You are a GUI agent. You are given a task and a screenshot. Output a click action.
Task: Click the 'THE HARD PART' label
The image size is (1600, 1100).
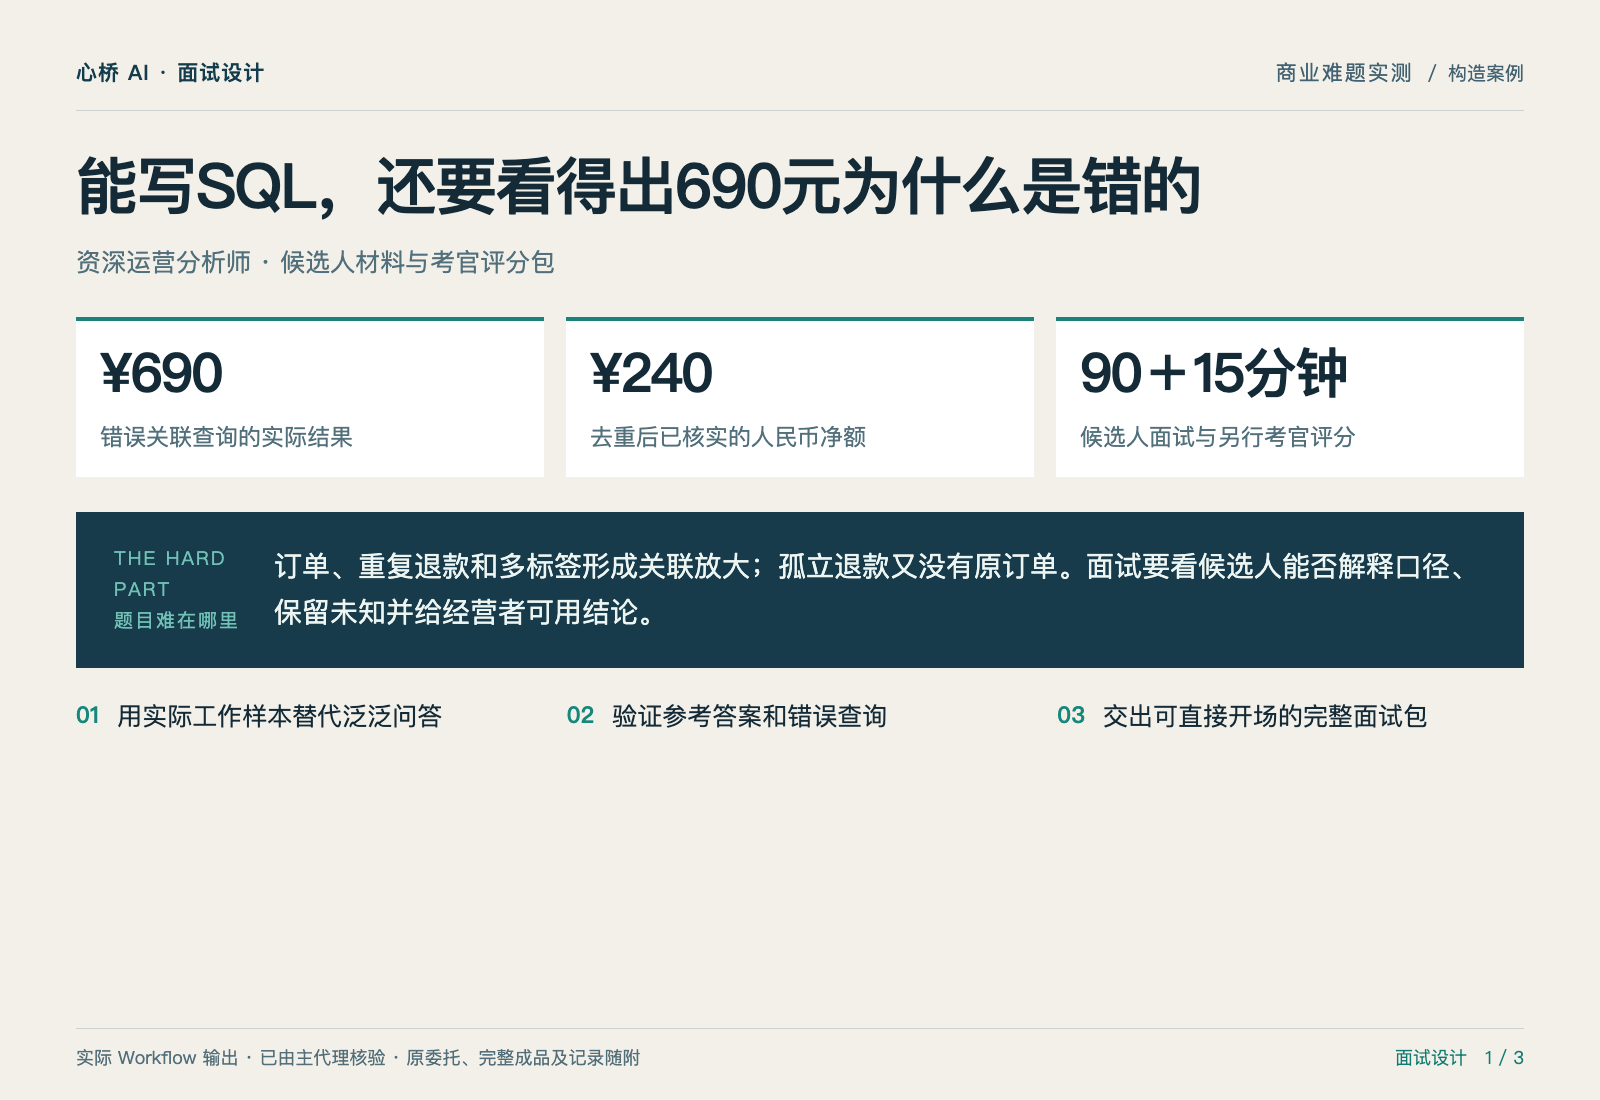tap(169, 574)
